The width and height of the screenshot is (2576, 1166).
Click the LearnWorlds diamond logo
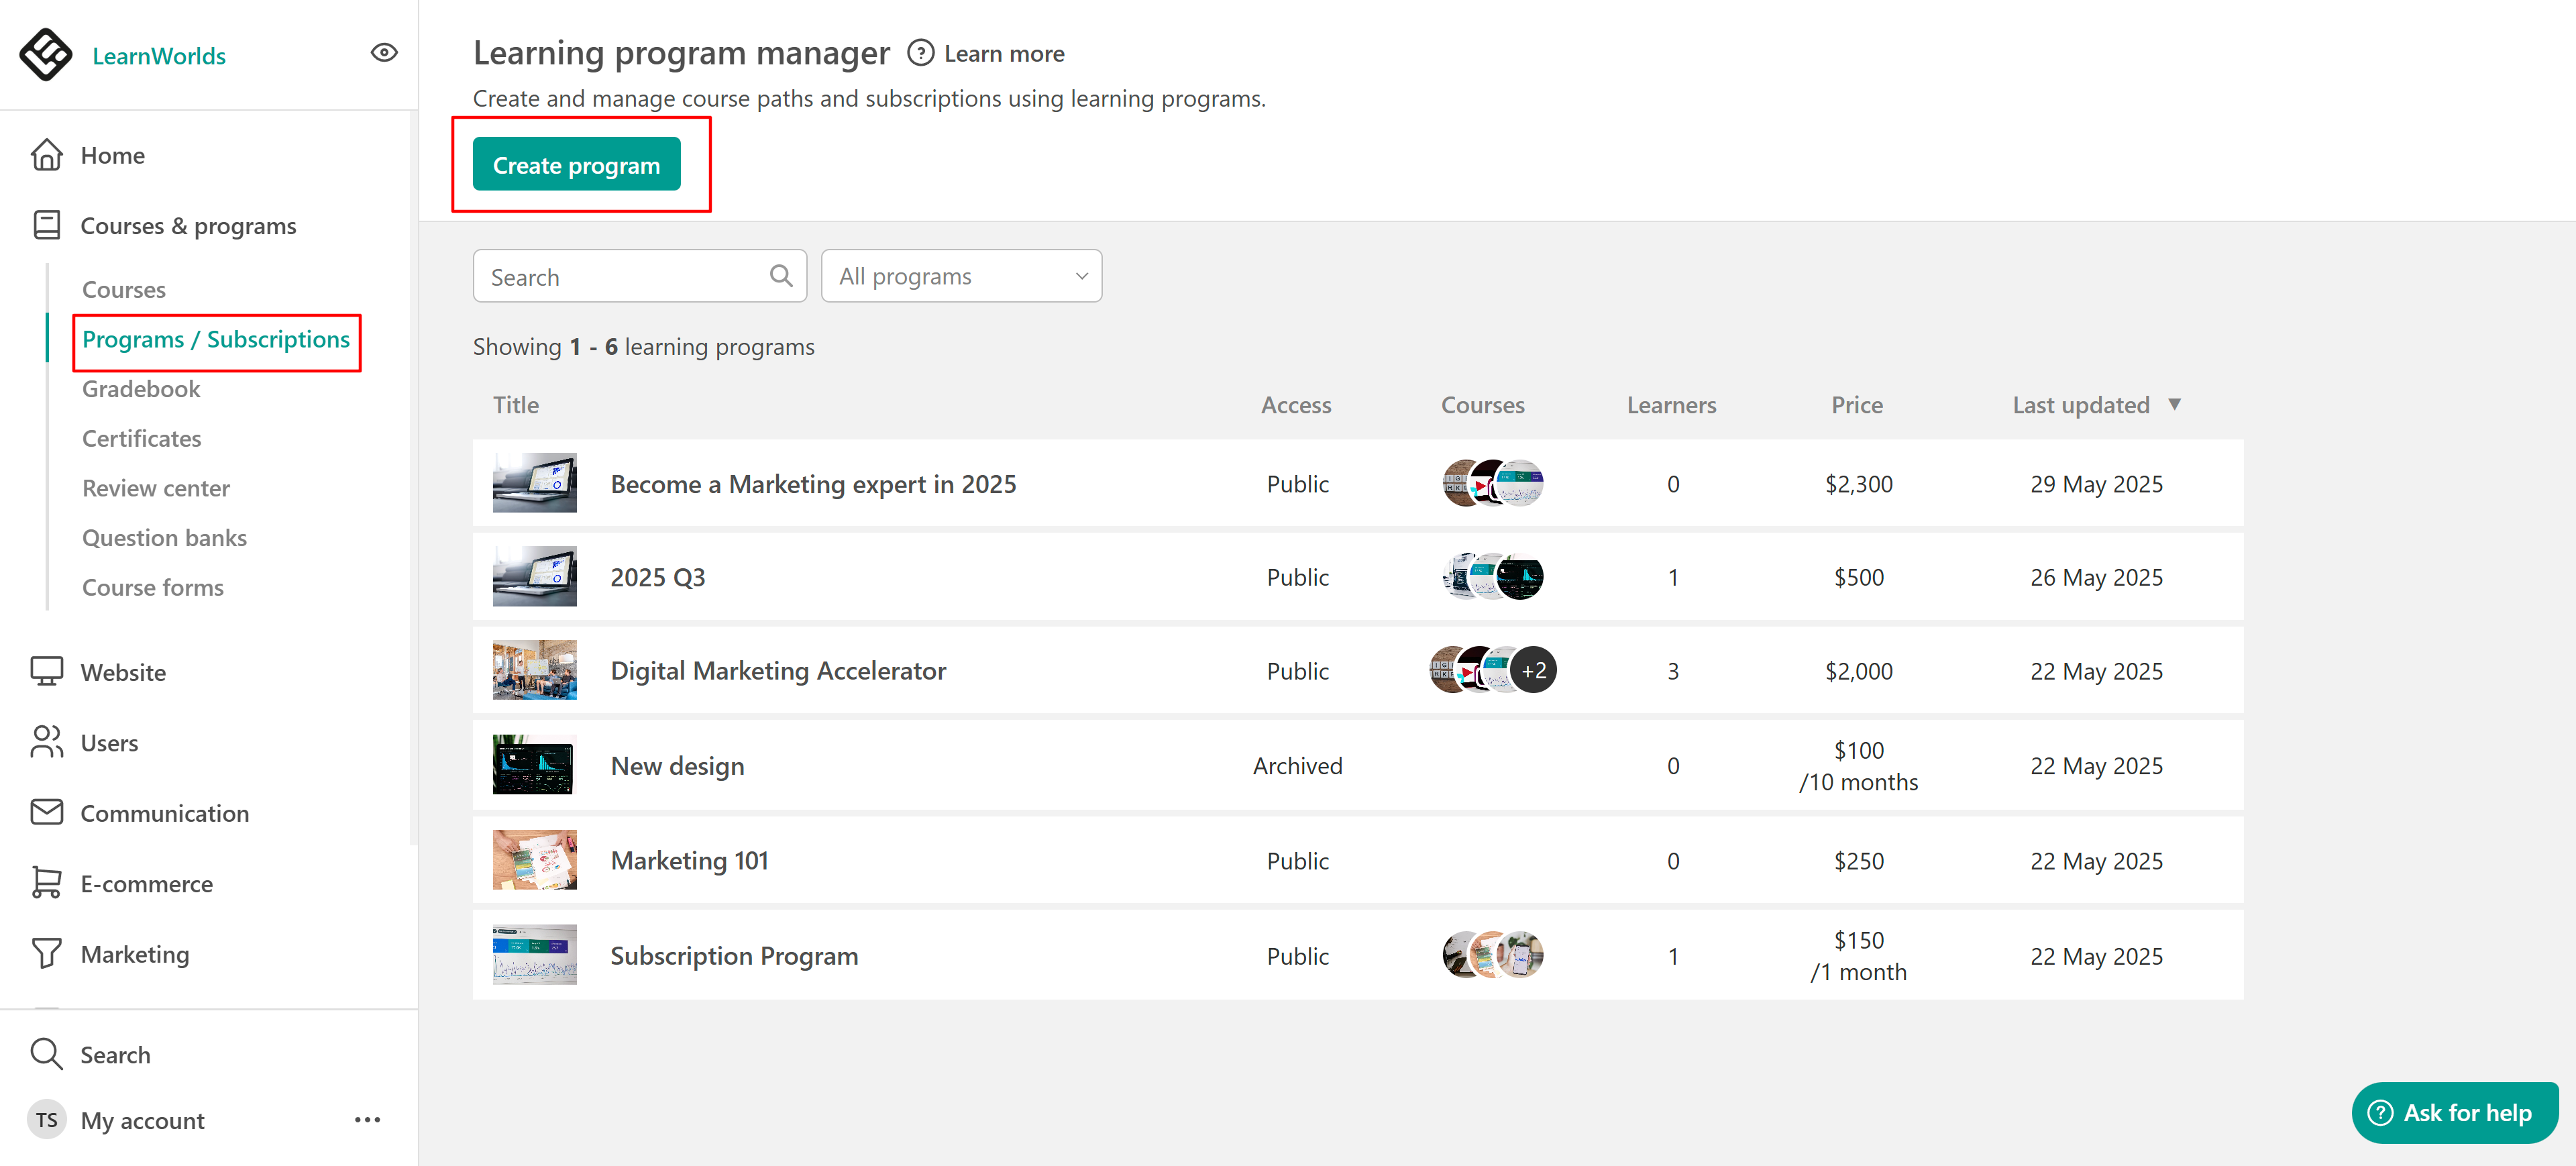click(46, 54)
